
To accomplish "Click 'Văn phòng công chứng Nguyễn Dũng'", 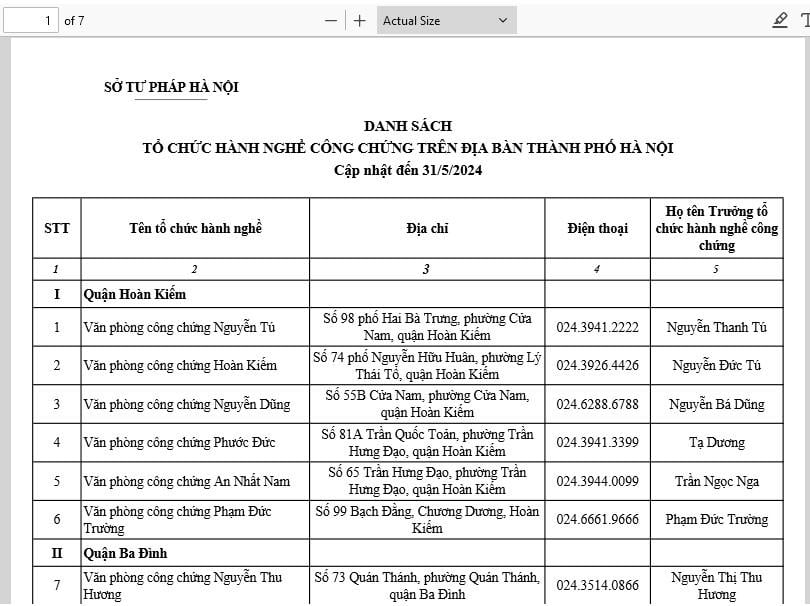I will [x=187, y=404].
